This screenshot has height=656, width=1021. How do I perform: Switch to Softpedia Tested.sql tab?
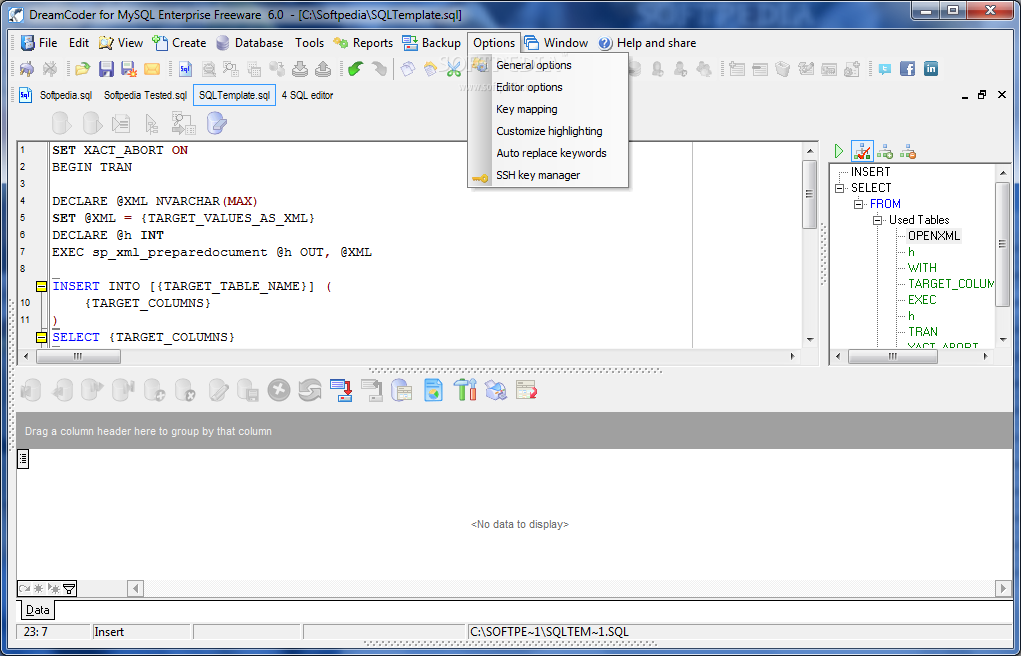pos(146,95)
